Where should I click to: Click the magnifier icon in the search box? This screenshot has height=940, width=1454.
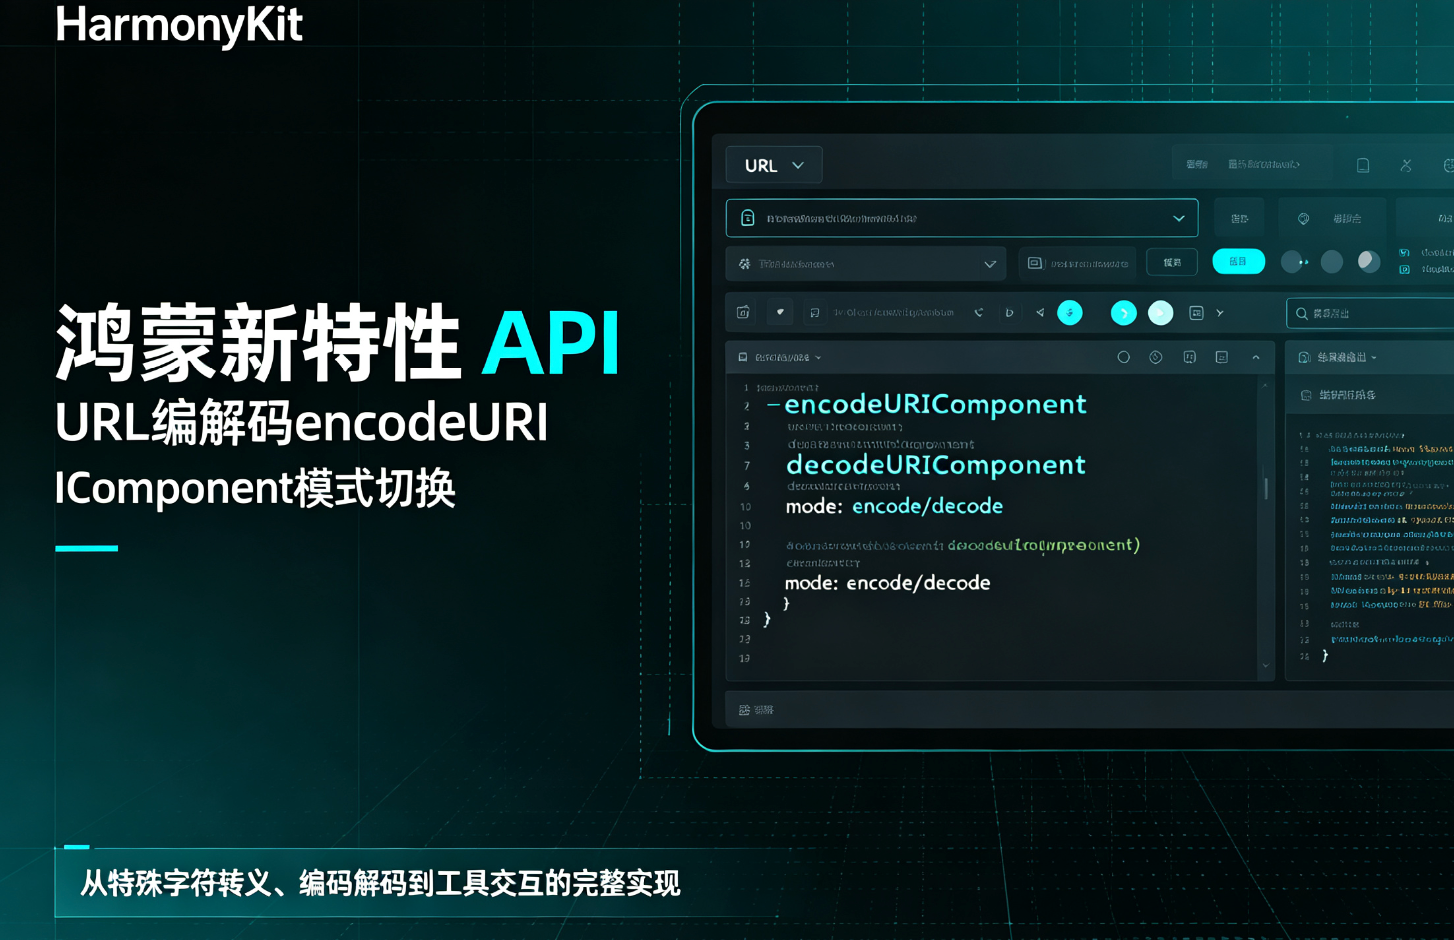click(1302, 313)
